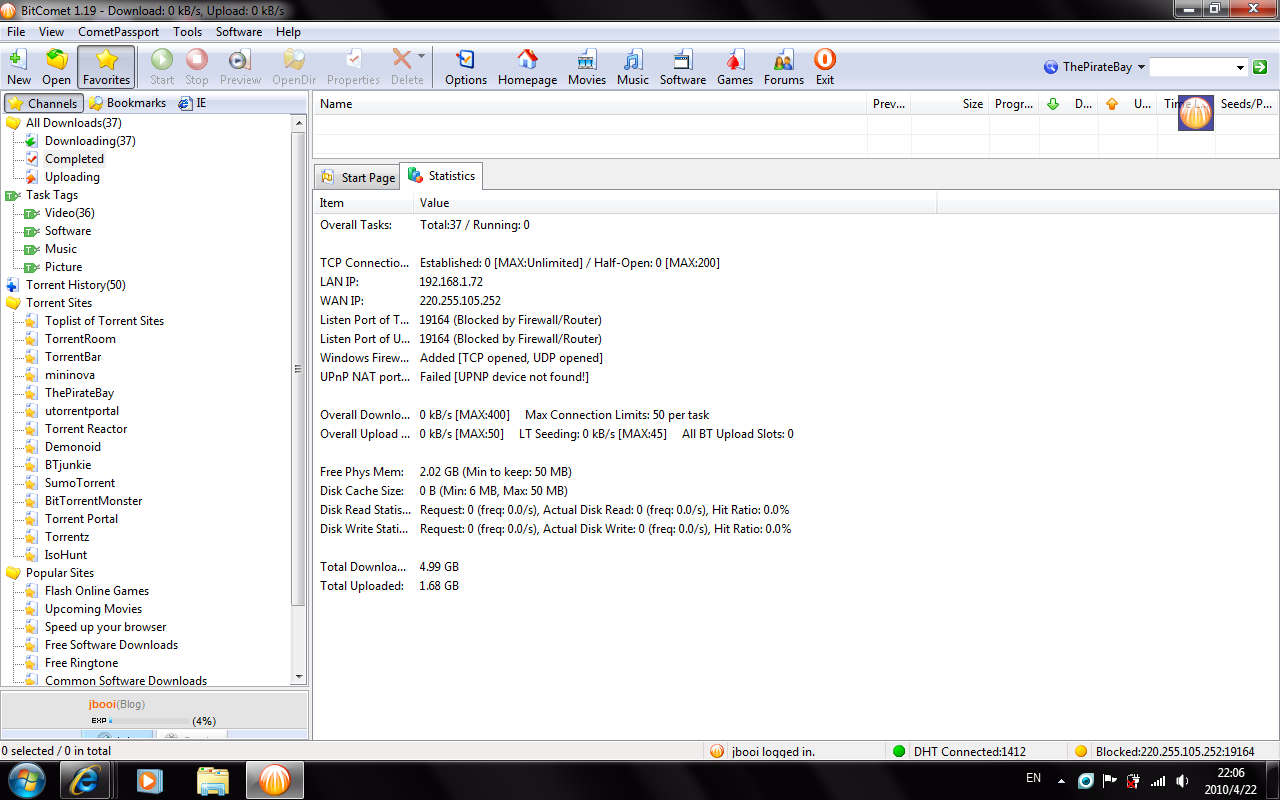Open the Forums toolbar icon
The width and height of the screenshot is (1280, 800).
(783, 66)
